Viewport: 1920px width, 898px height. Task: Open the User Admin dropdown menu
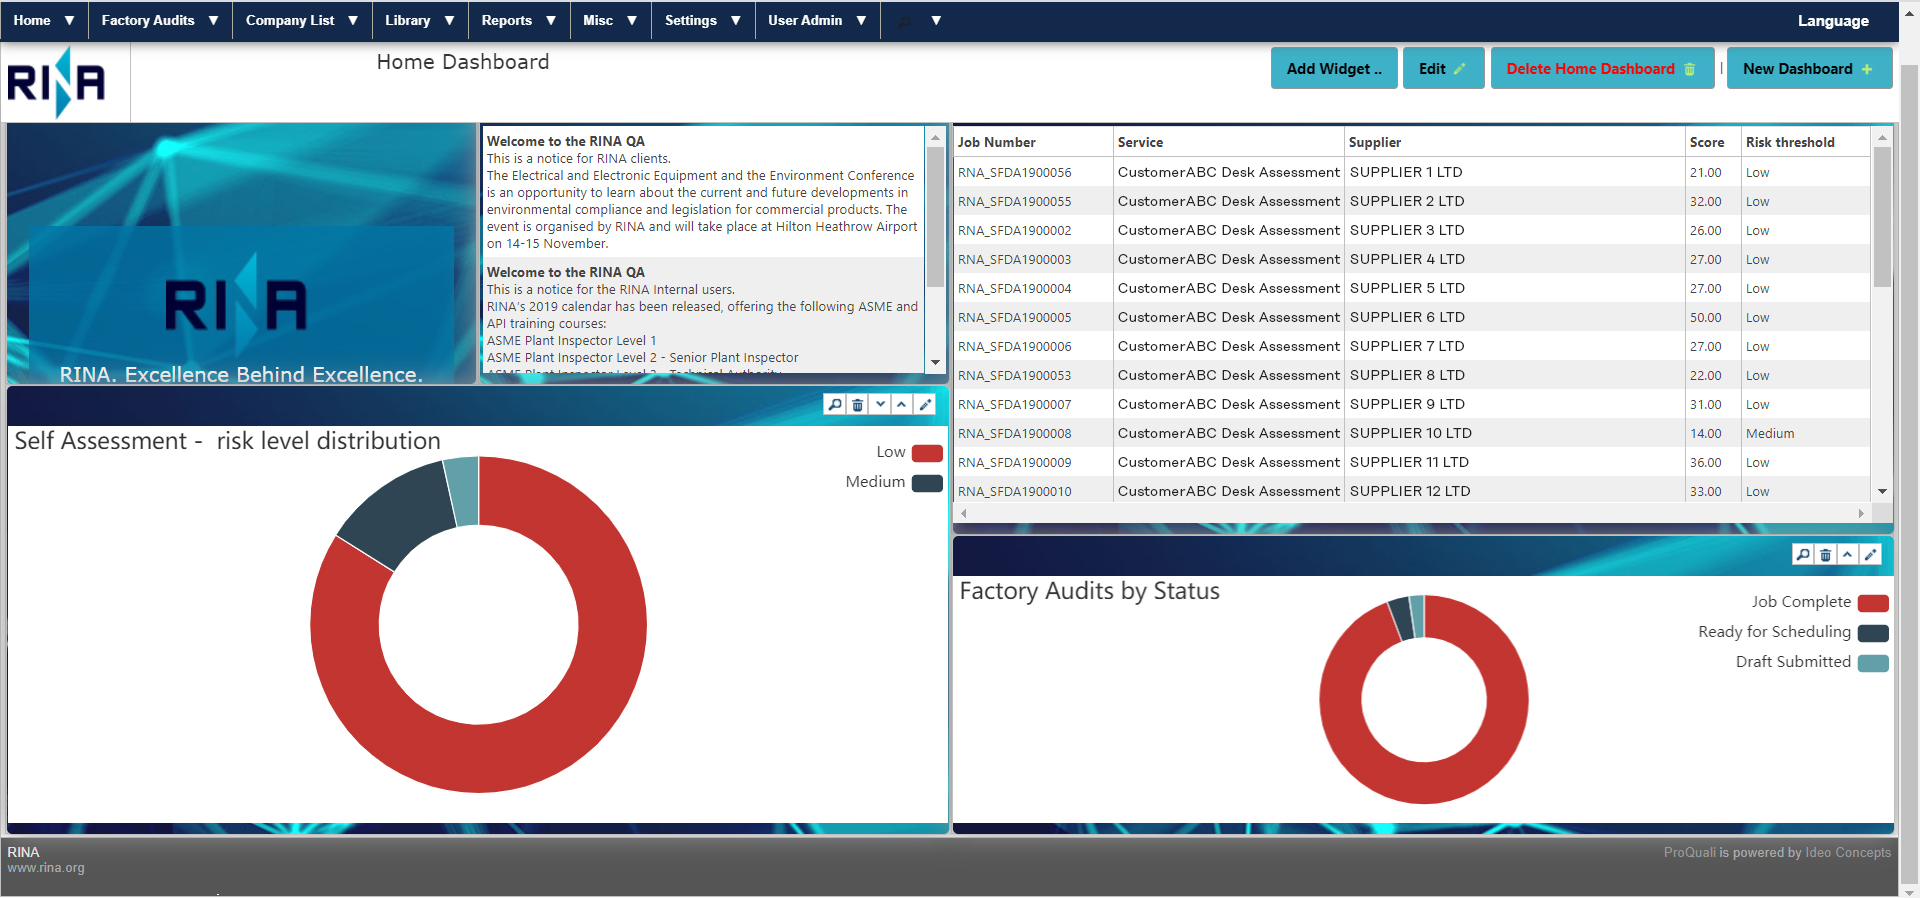click(x=816, y=21)
